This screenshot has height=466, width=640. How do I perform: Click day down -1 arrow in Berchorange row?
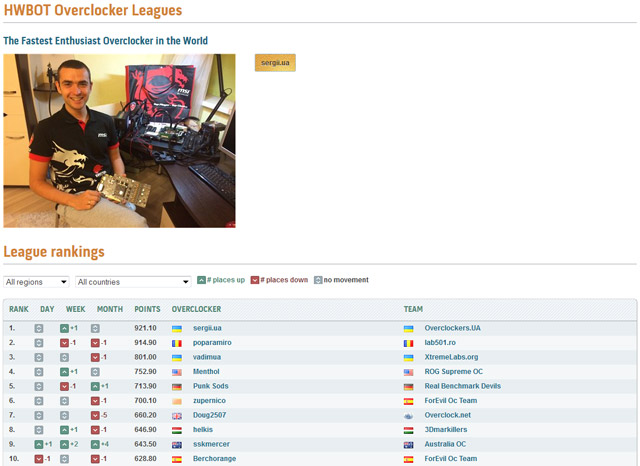[39, 459]
